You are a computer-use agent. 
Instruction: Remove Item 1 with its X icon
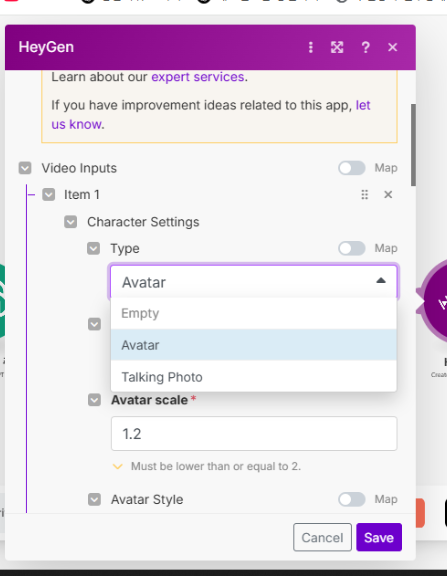click(388, 195)
